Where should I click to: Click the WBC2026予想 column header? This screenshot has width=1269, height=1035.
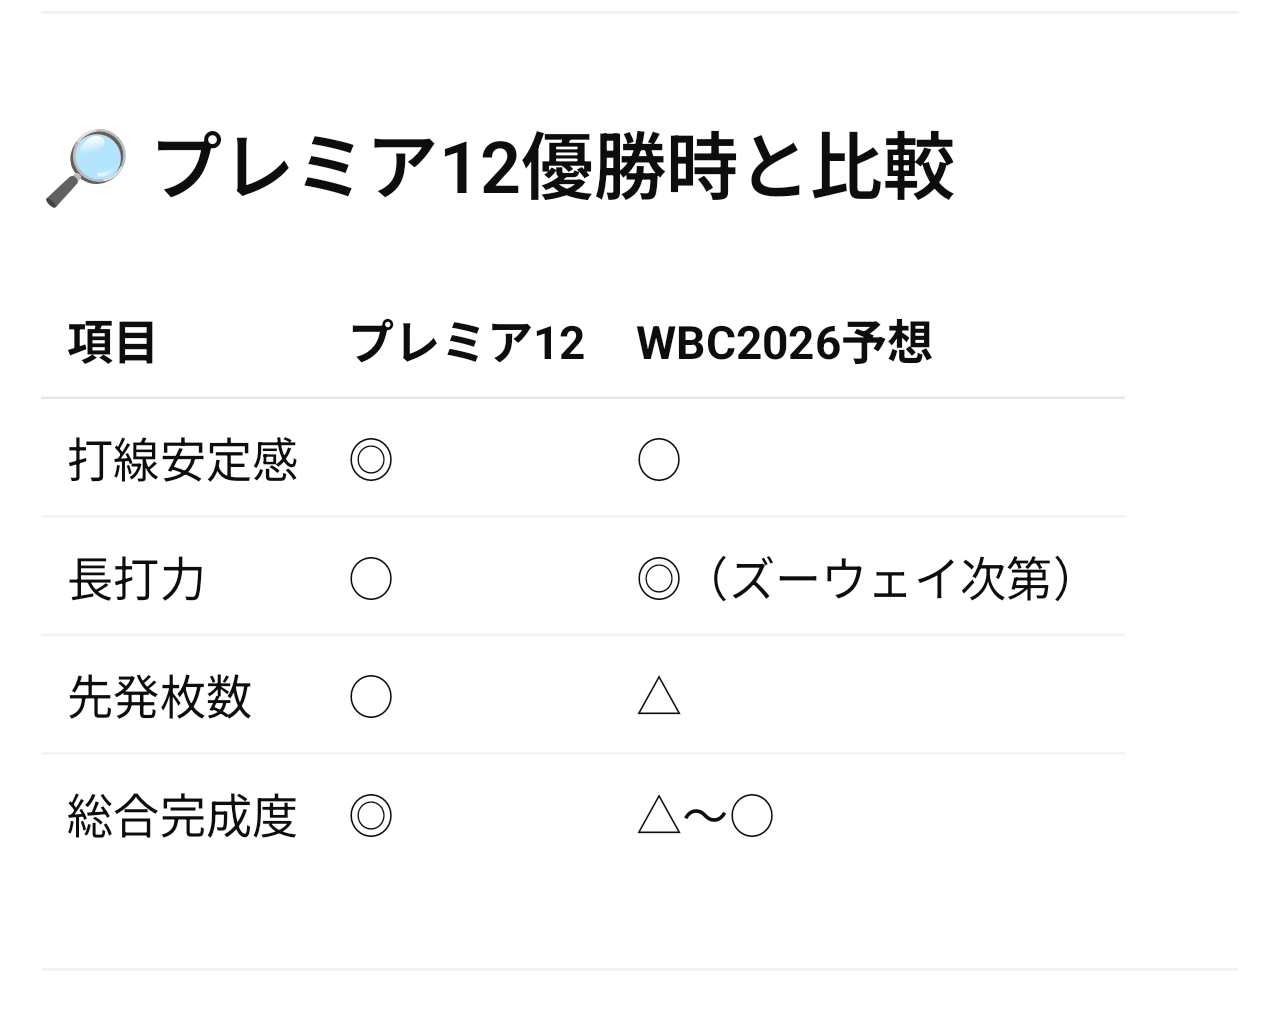784,343
